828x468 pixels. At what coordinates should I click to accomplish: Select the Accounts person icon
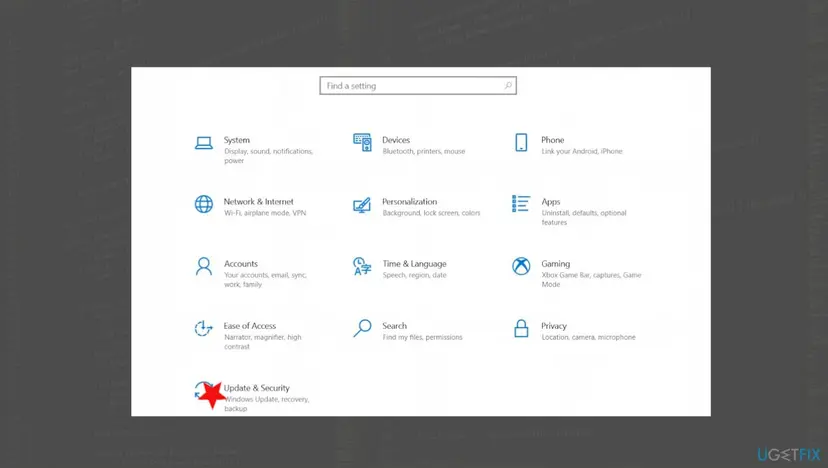pyautogui.click(x=204, y=266)
